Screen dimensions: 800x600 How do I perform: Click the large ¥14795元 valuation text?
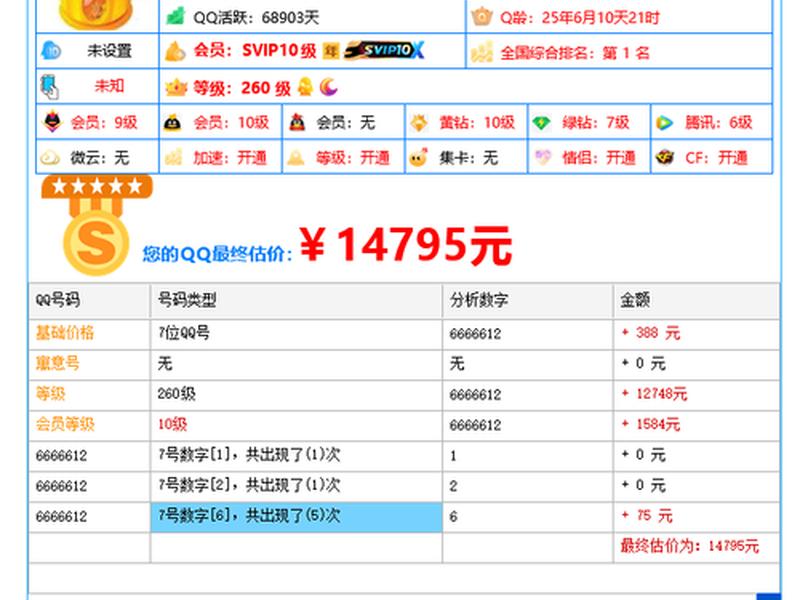(x=406, y=246)
